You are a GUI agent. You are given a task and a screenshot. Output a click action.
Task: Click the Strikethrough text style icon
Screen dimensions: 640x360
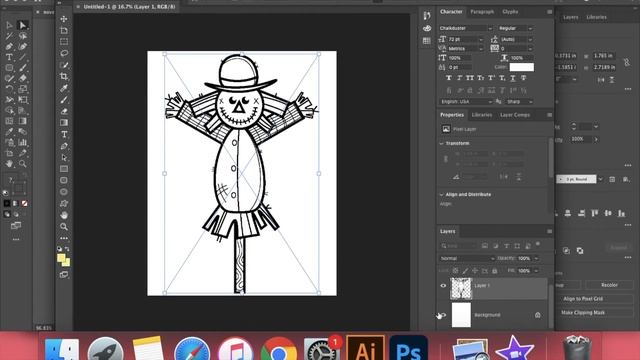(524, 78)
